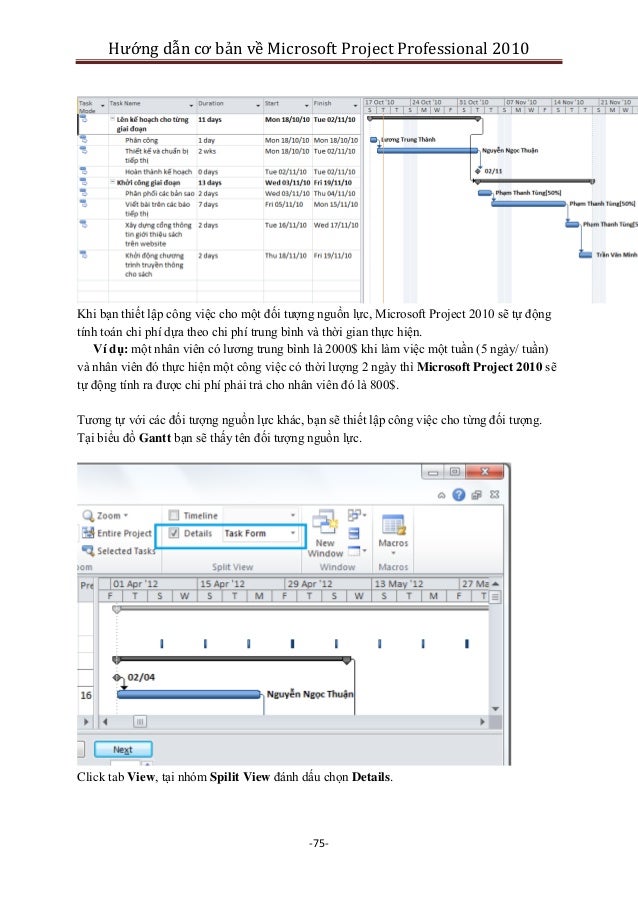Click the vertical scrollbar down arrow

pos(495,709)
